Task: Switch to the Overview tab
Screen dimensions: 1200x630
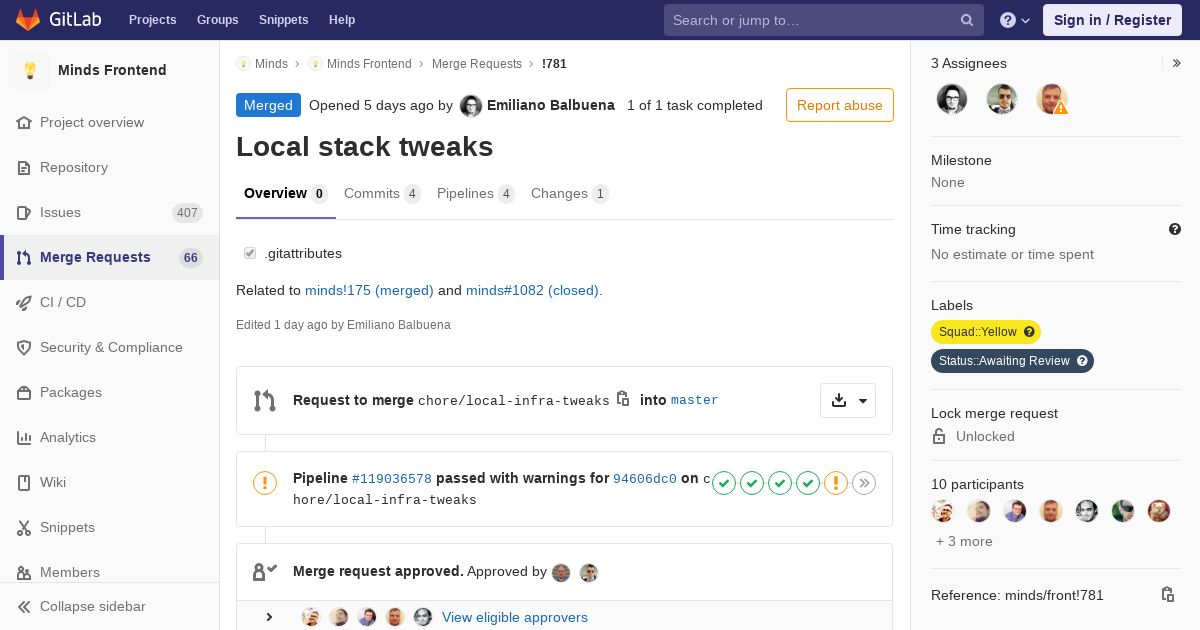Action: point(286,194)
